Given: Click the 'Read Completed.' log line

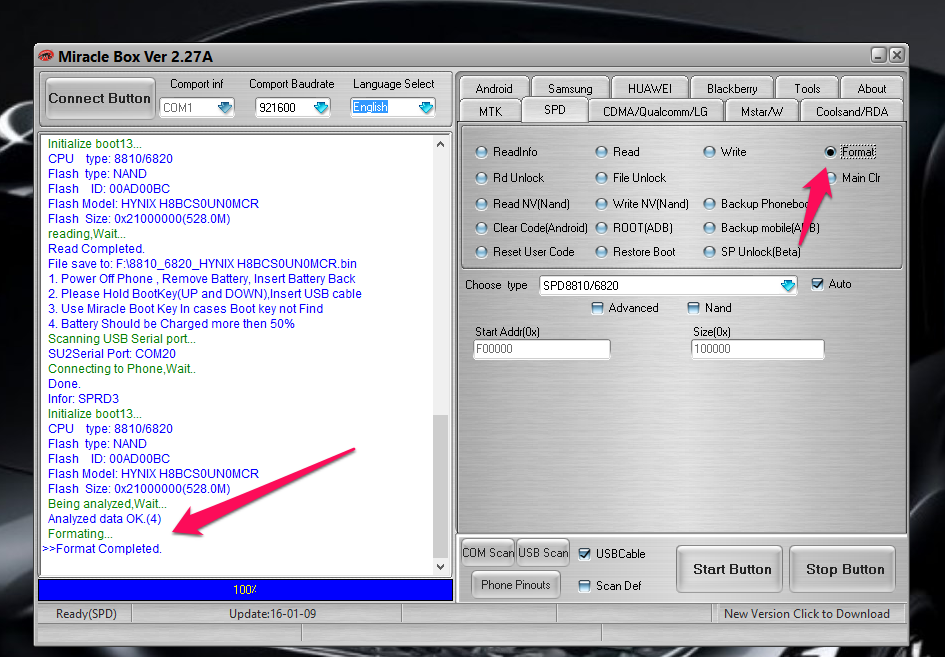Looking at the screenshot, I should click(96, 249).
